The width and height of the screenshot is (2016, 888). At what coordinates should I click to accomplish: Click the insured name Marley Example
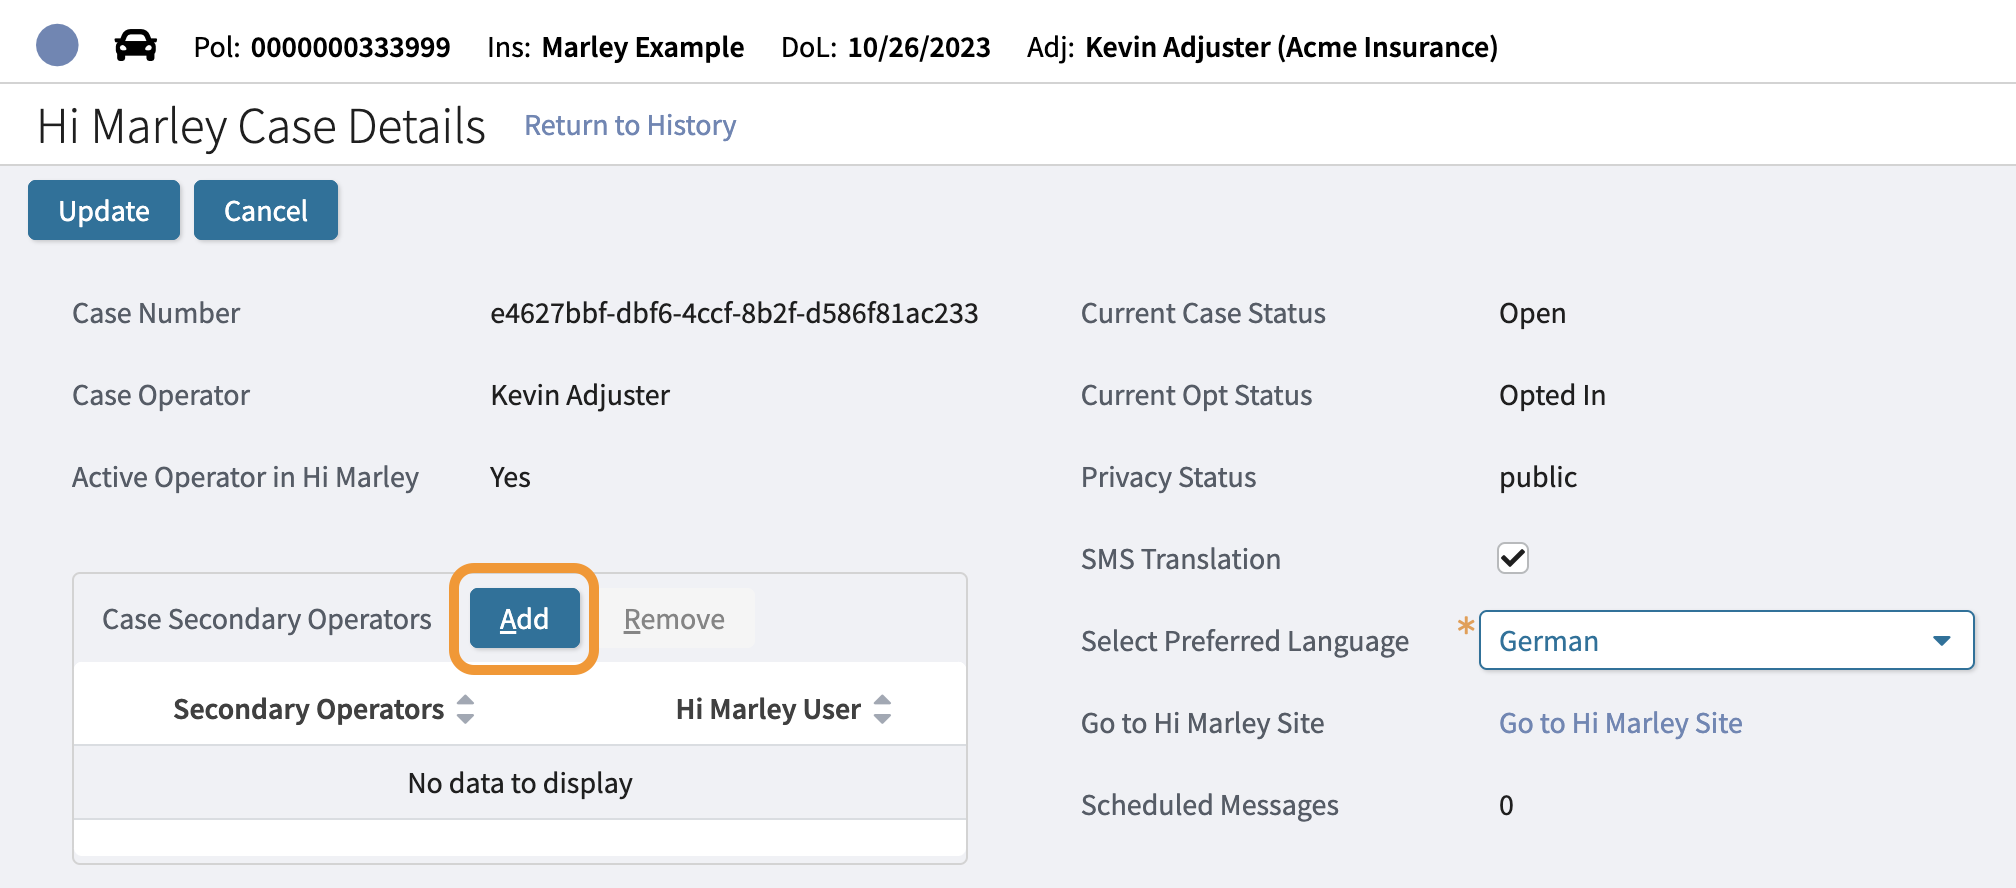coord(643,47)
